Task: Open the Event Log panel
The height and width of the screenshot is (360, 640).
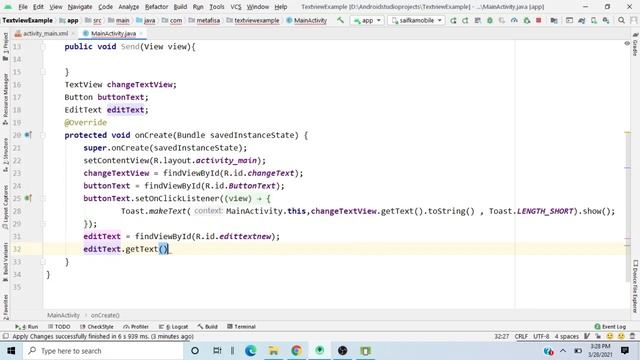Action: click(x=610, y=327)
